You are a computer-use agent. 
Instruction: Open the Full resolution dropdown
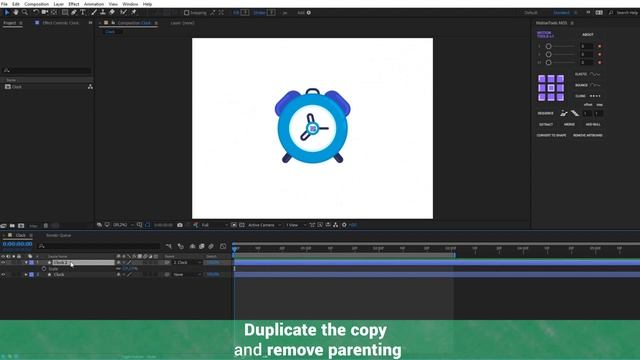[214, 225]
